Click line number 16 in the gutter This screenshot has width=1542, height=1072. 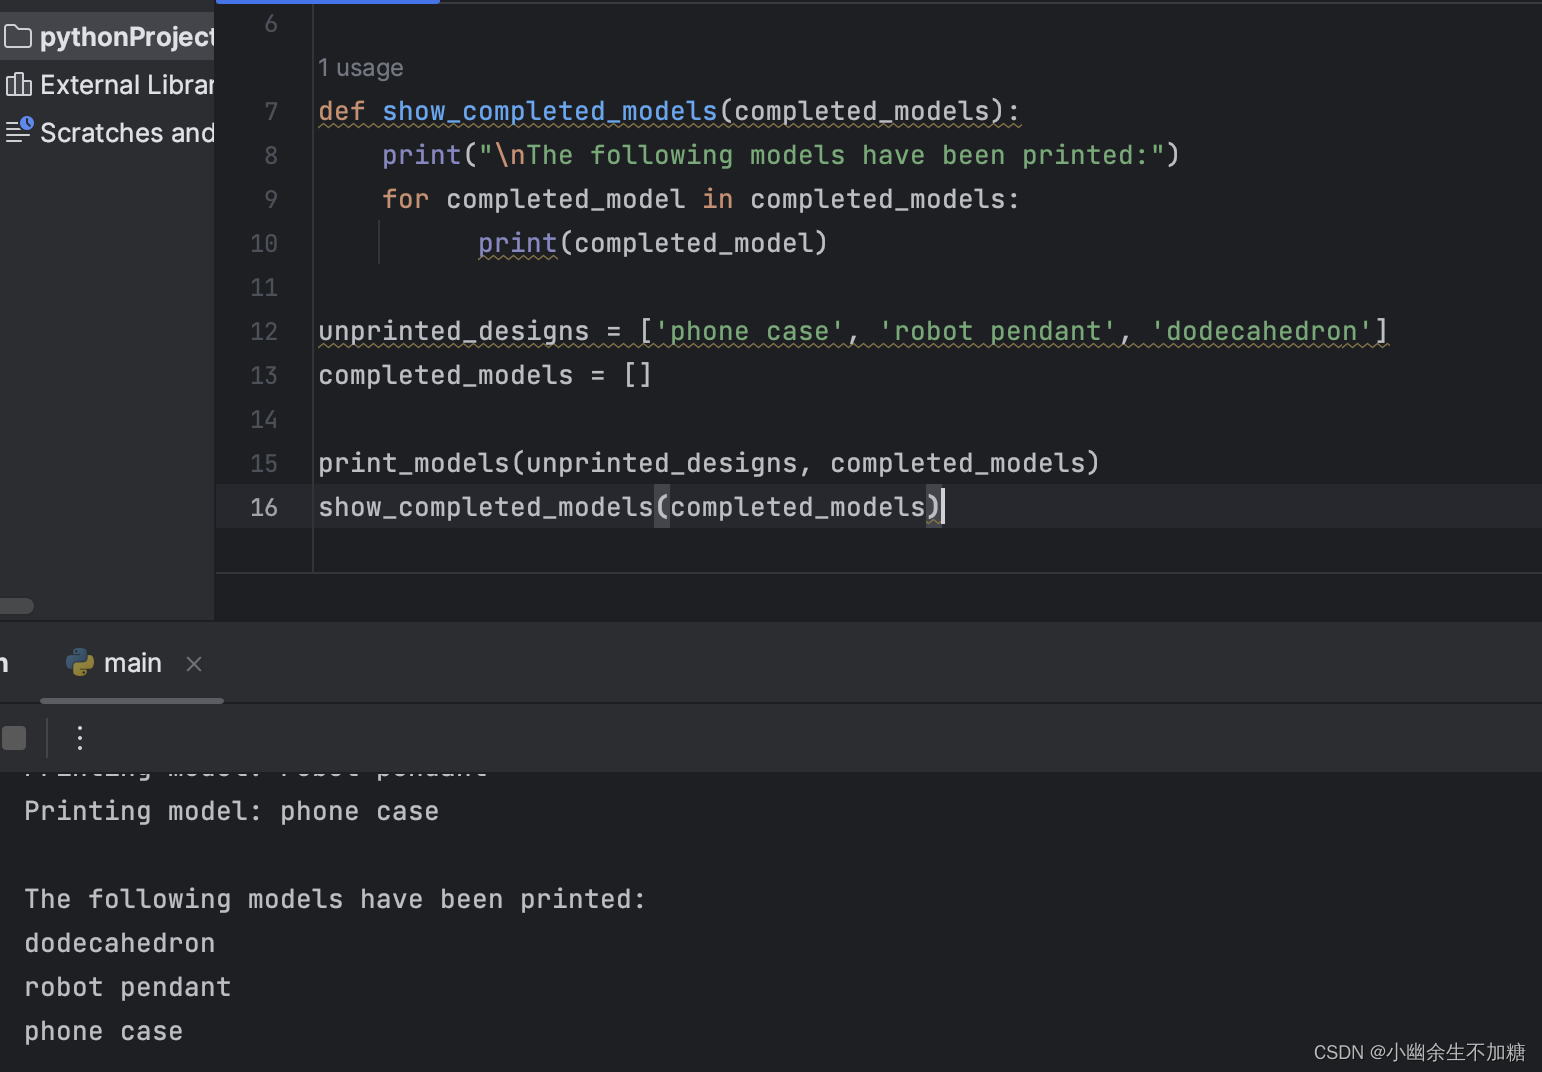[x=264, y=507]
